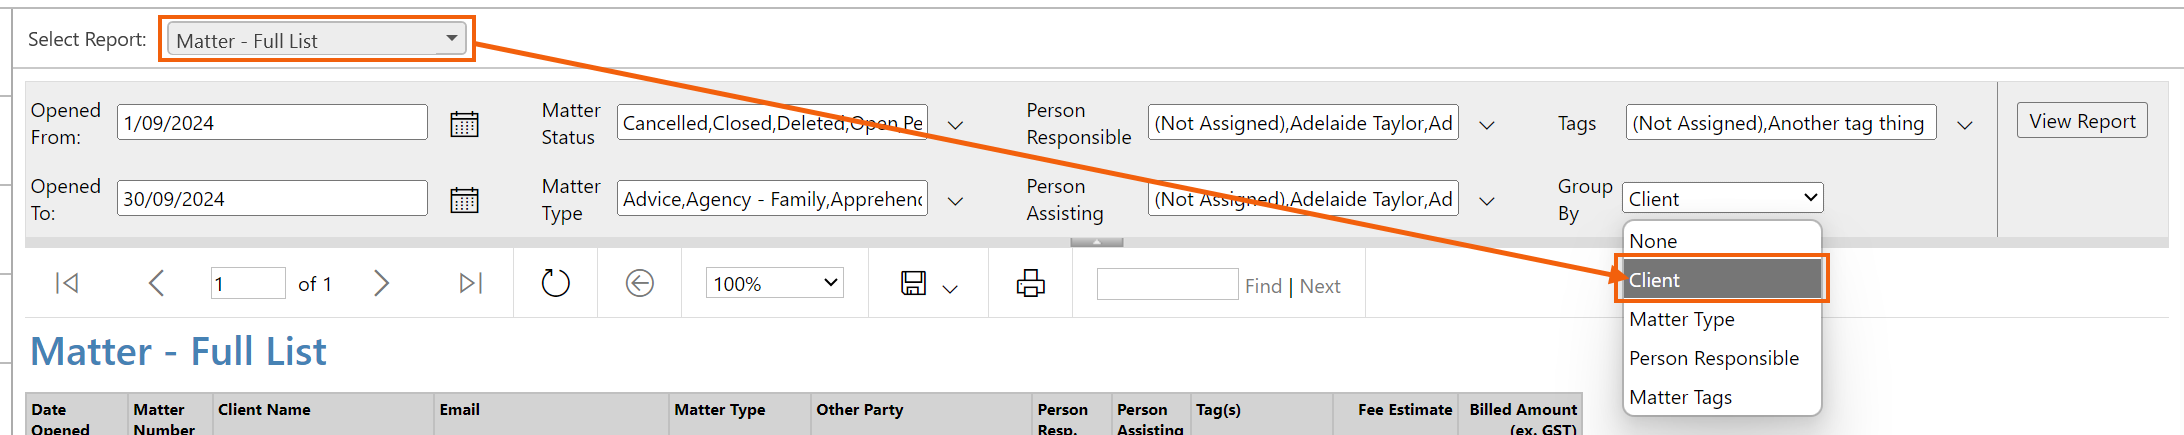Go to previous report page
2184x435 pixels.
(x=156, y=284)
